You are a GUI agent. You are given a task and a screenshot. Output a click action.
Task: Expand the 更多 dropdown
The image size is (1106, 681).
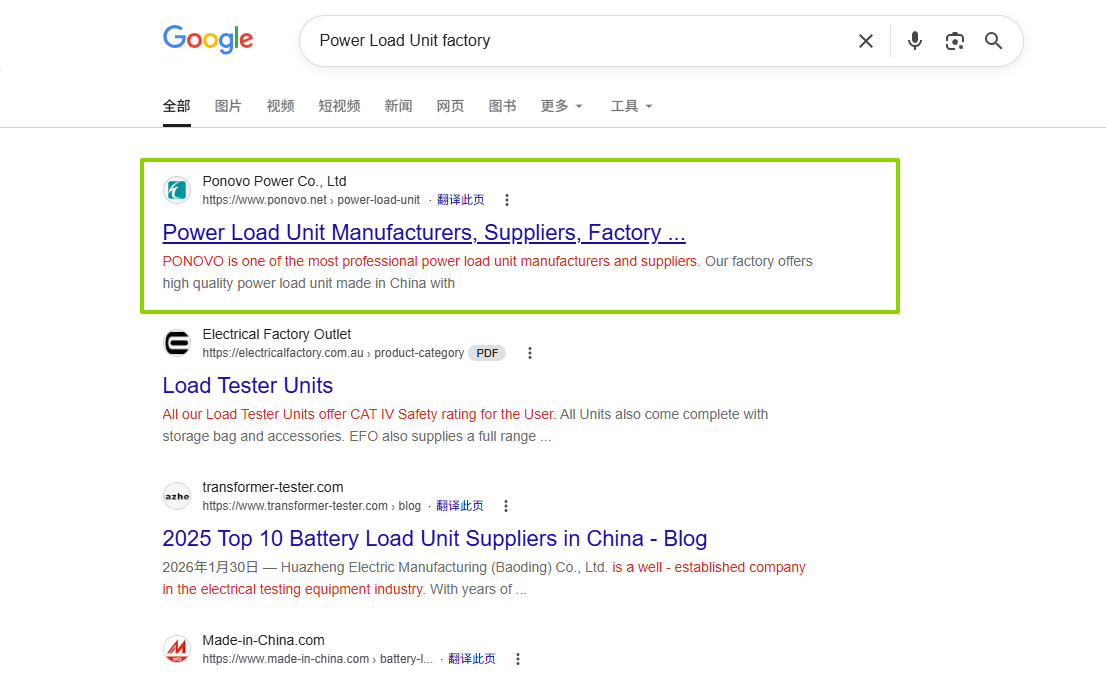tap(561, 106)
